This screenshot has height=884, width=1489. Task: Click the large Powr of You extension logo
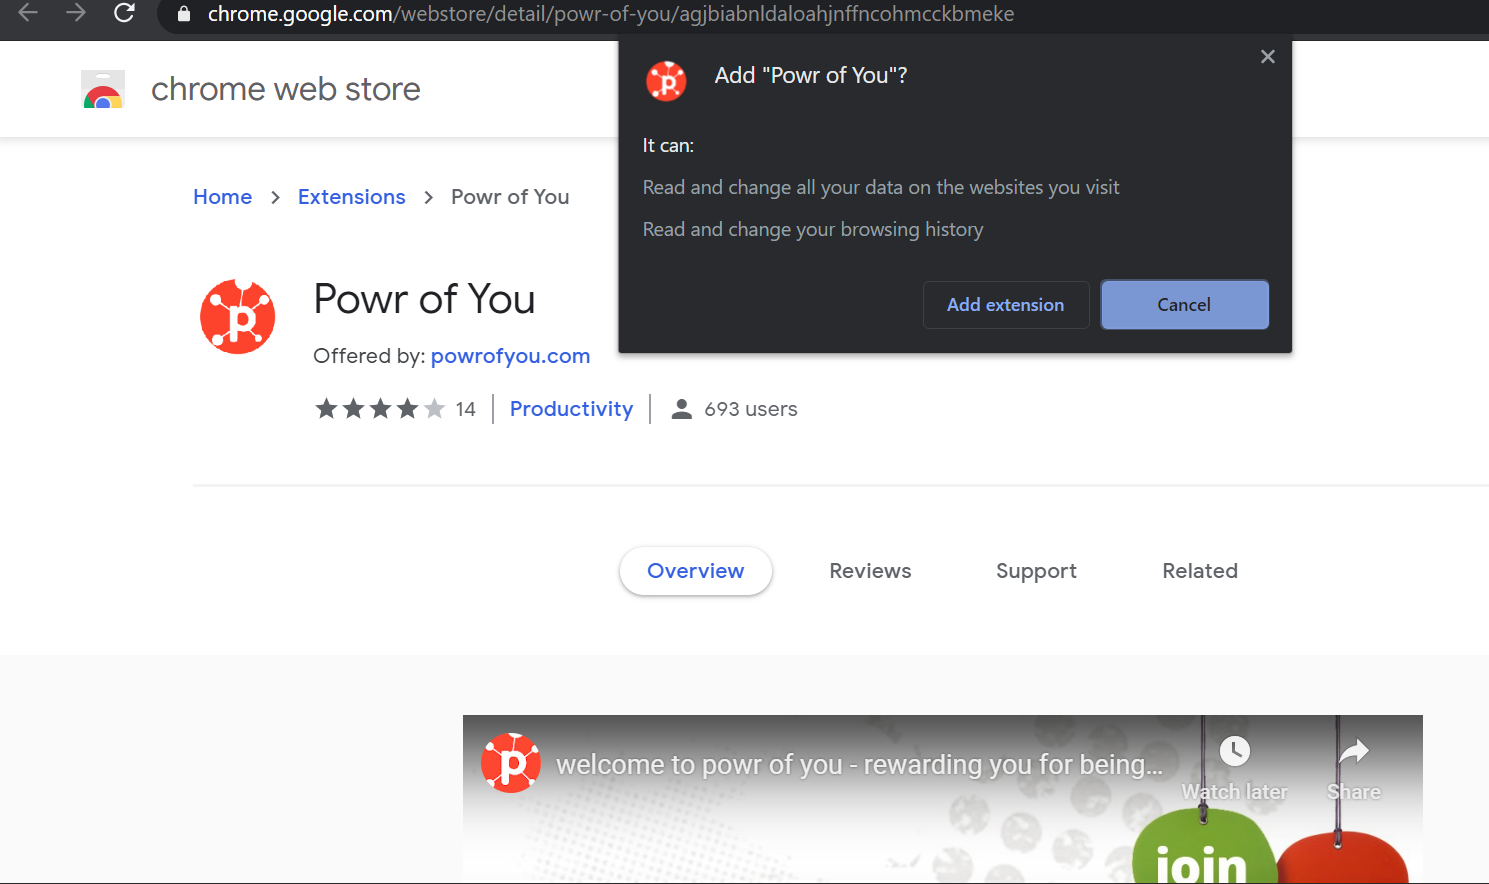click(238, 317)
